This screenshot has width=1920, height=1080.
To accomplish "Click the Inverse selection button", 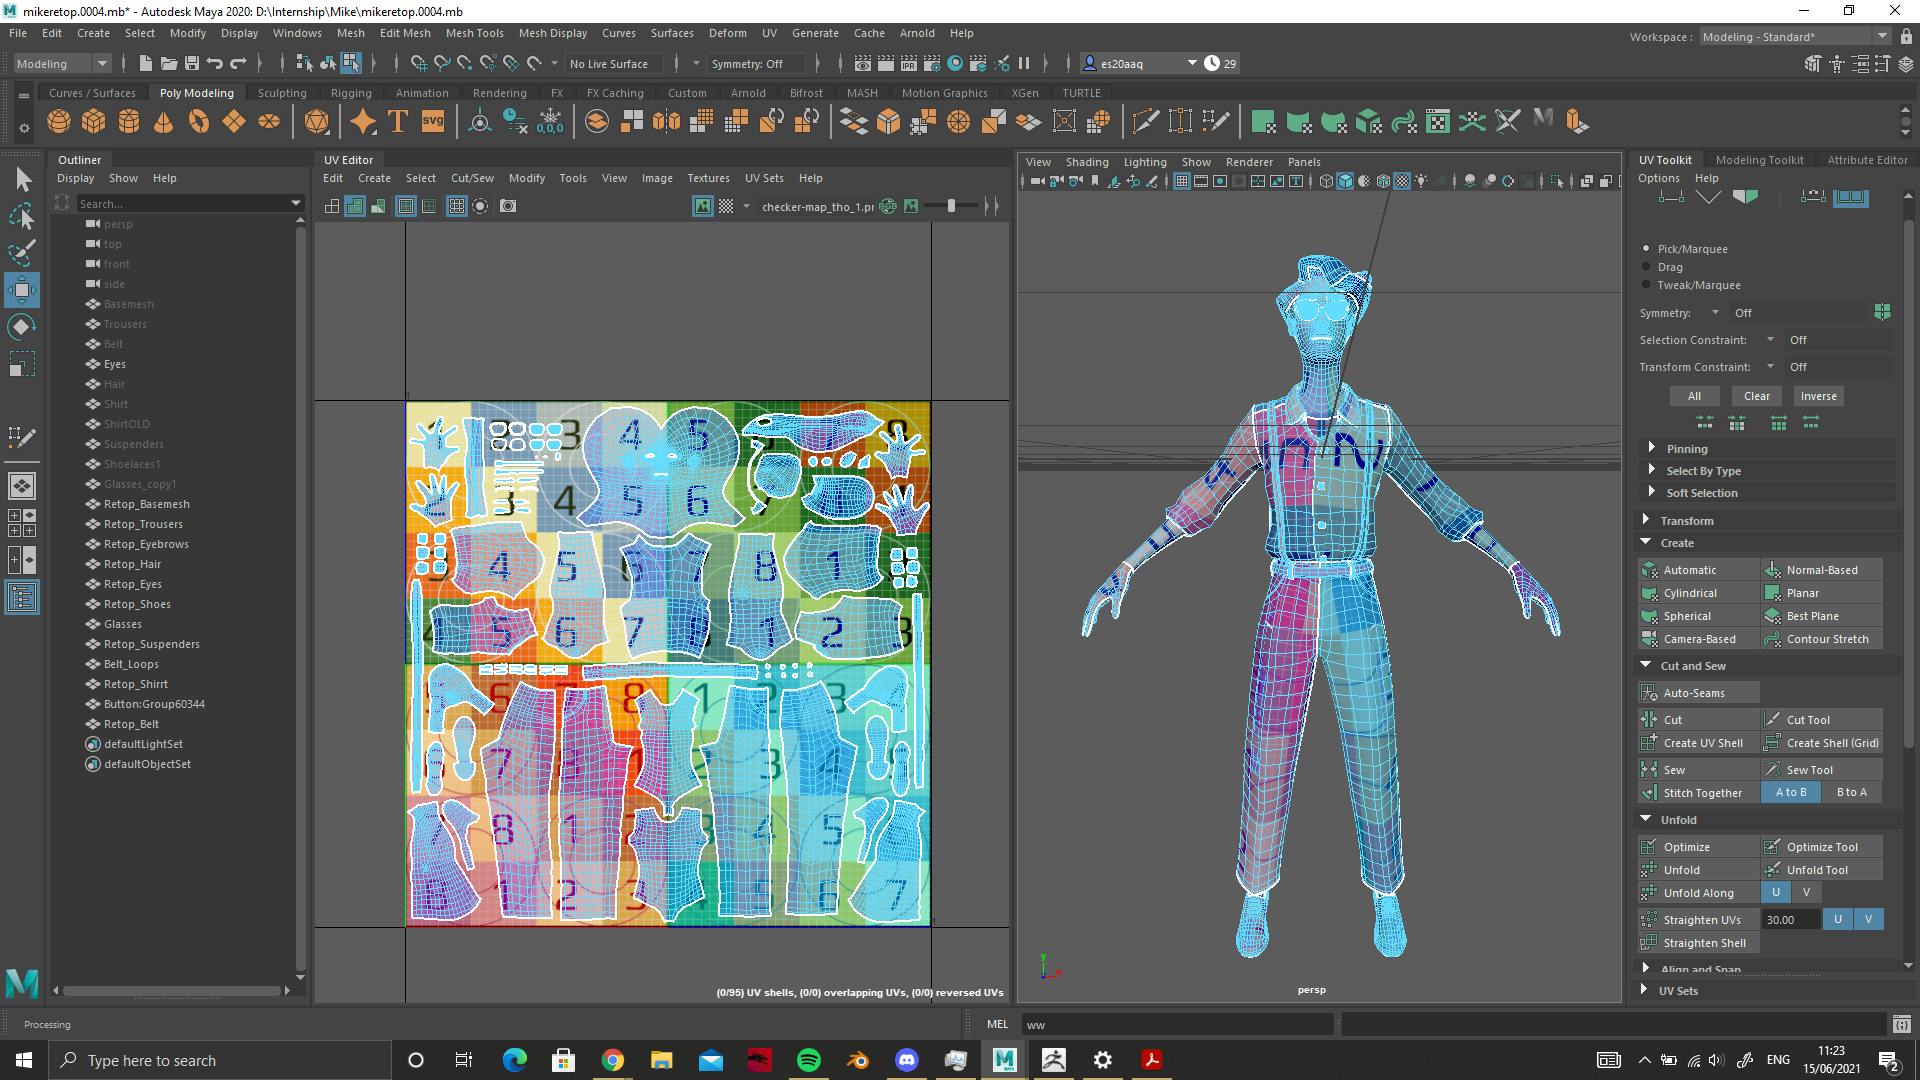I will [1820, 396].
